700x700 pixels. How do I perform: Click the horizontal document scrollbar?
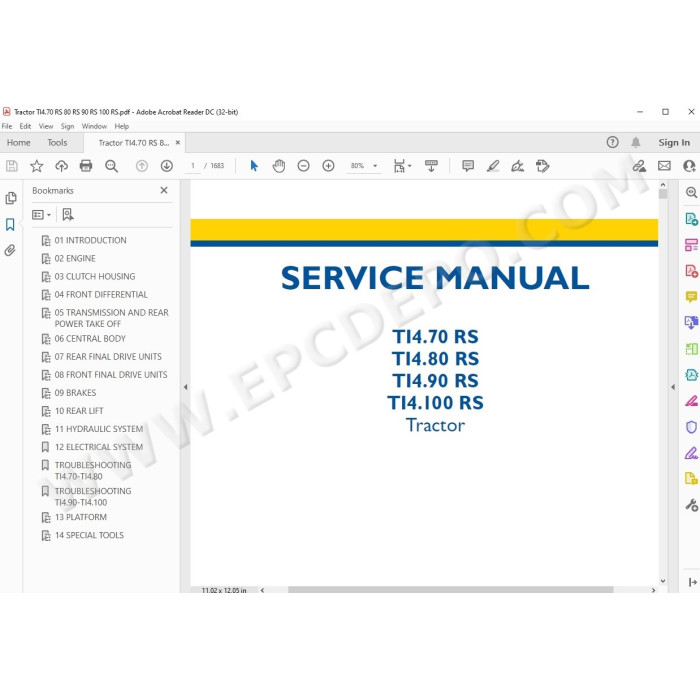450,590
